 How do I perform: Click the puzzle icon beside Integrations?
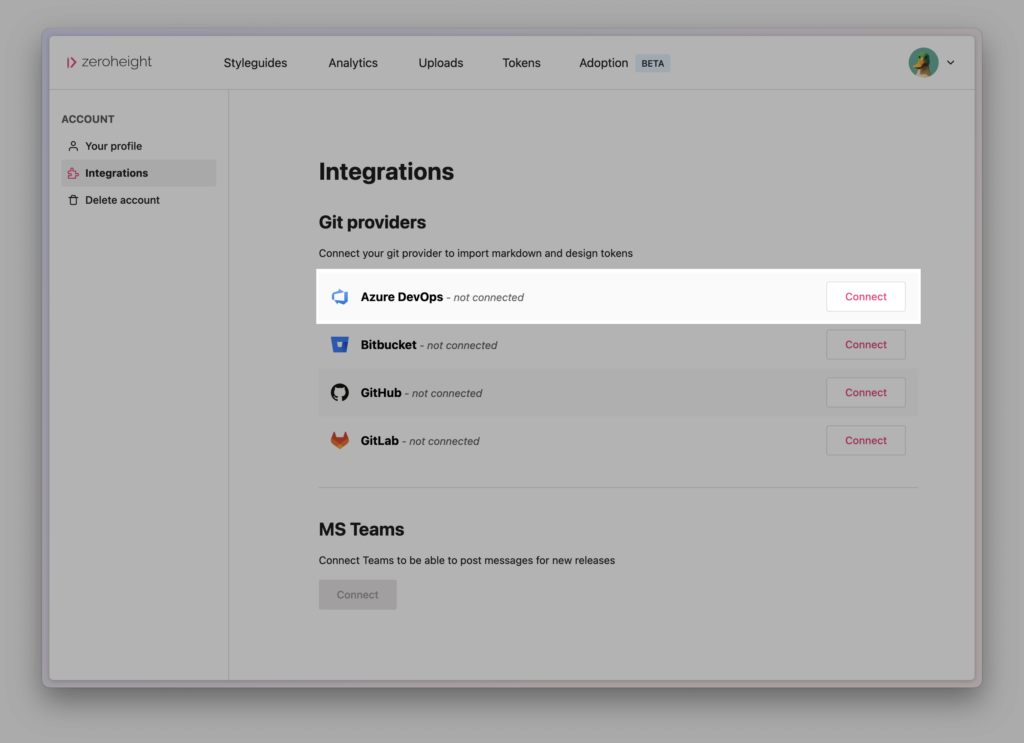73,173
